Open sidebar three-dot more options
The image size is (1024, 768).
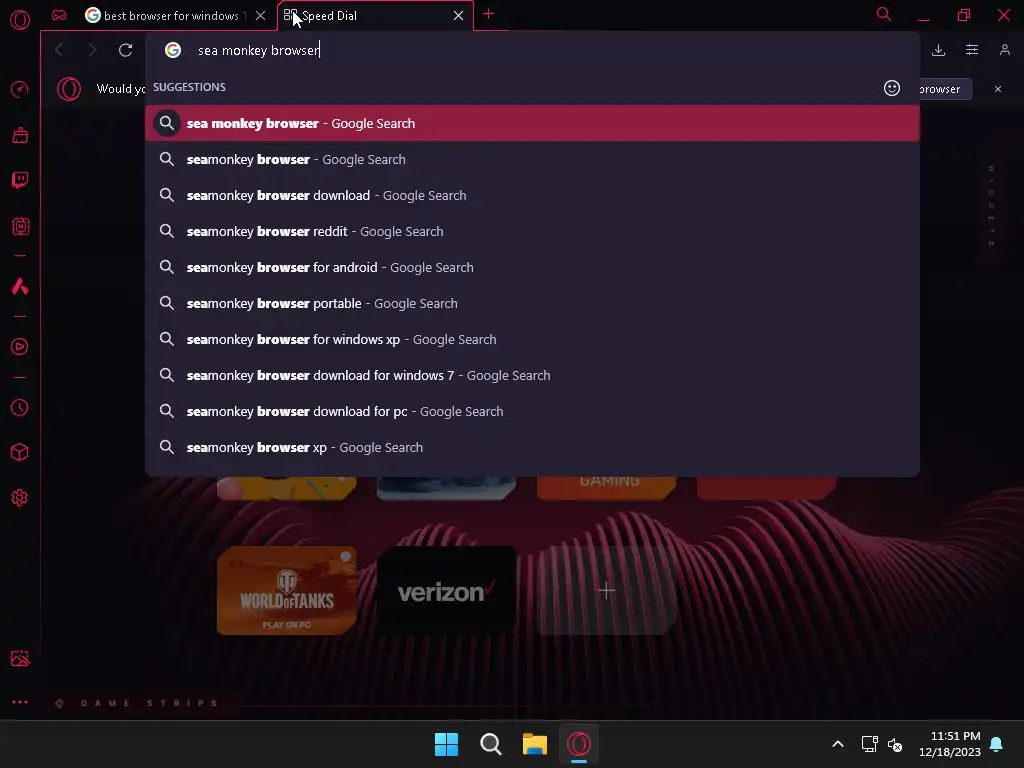coord(20,702)
